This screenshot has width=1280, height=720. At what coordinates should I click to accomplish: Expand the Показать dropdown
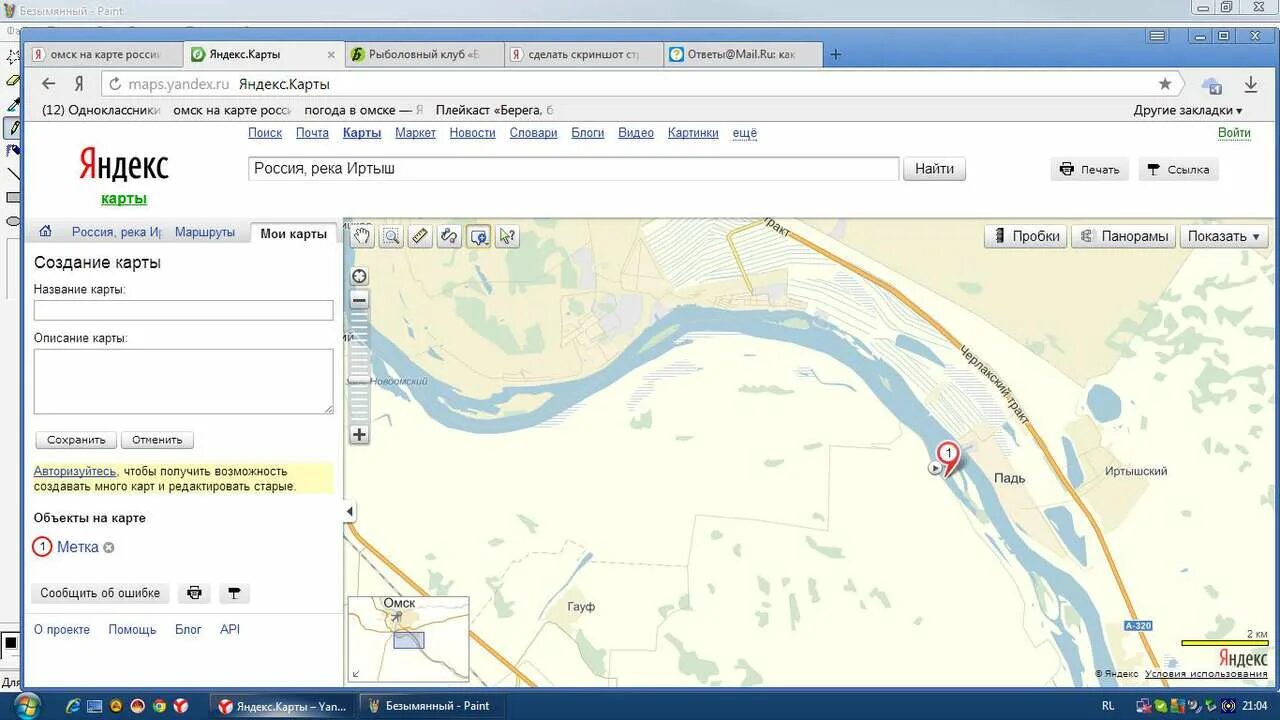click(x=1224, y=236)
